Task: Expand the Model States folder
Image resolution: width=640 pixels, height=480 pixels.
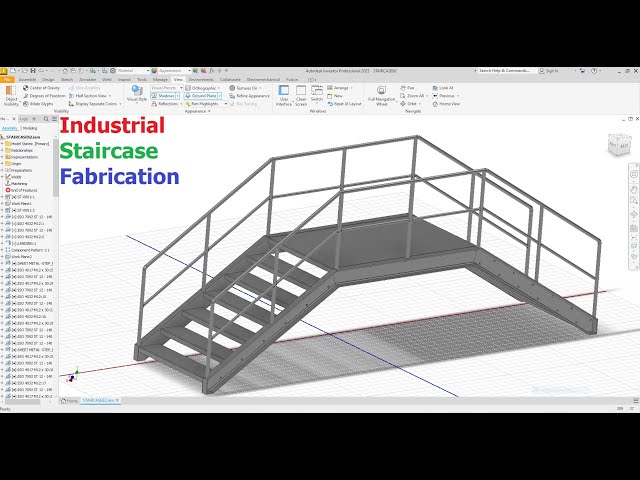Action: (x=2, y=144)
